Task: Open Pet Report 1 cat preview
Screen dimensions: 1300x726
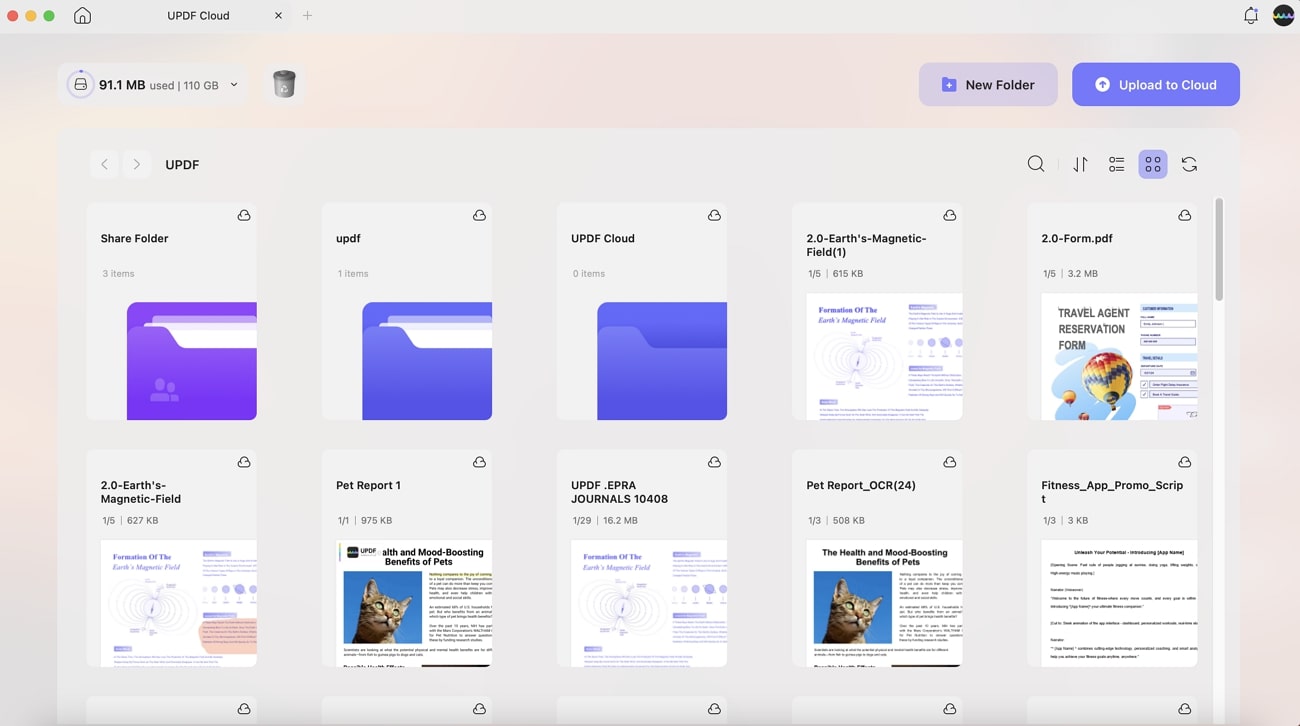Action: pyautogui.click(x=414, y=603)
